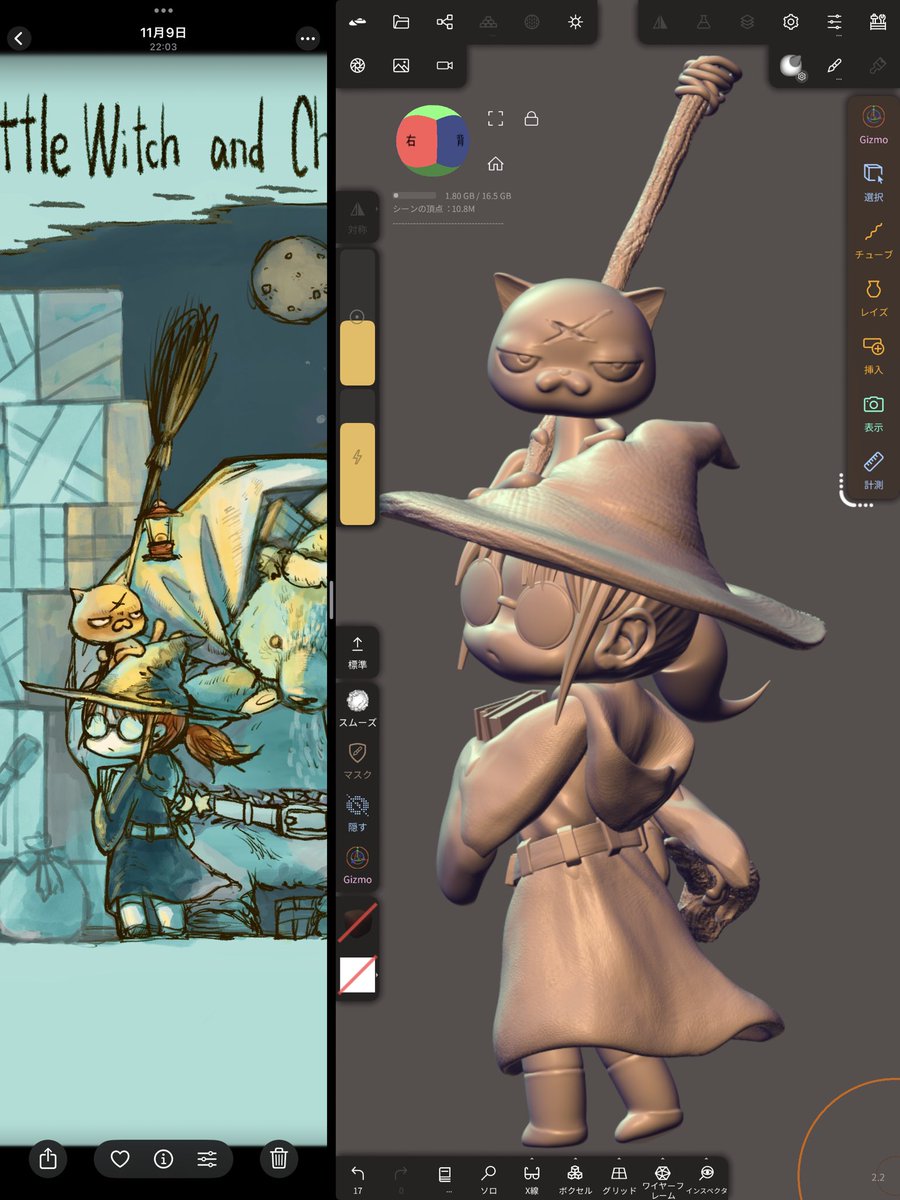Image resolution: width=900 pixels, height=1200 pixels.
Task: Undo the last action
Action: click(358, 1178)
